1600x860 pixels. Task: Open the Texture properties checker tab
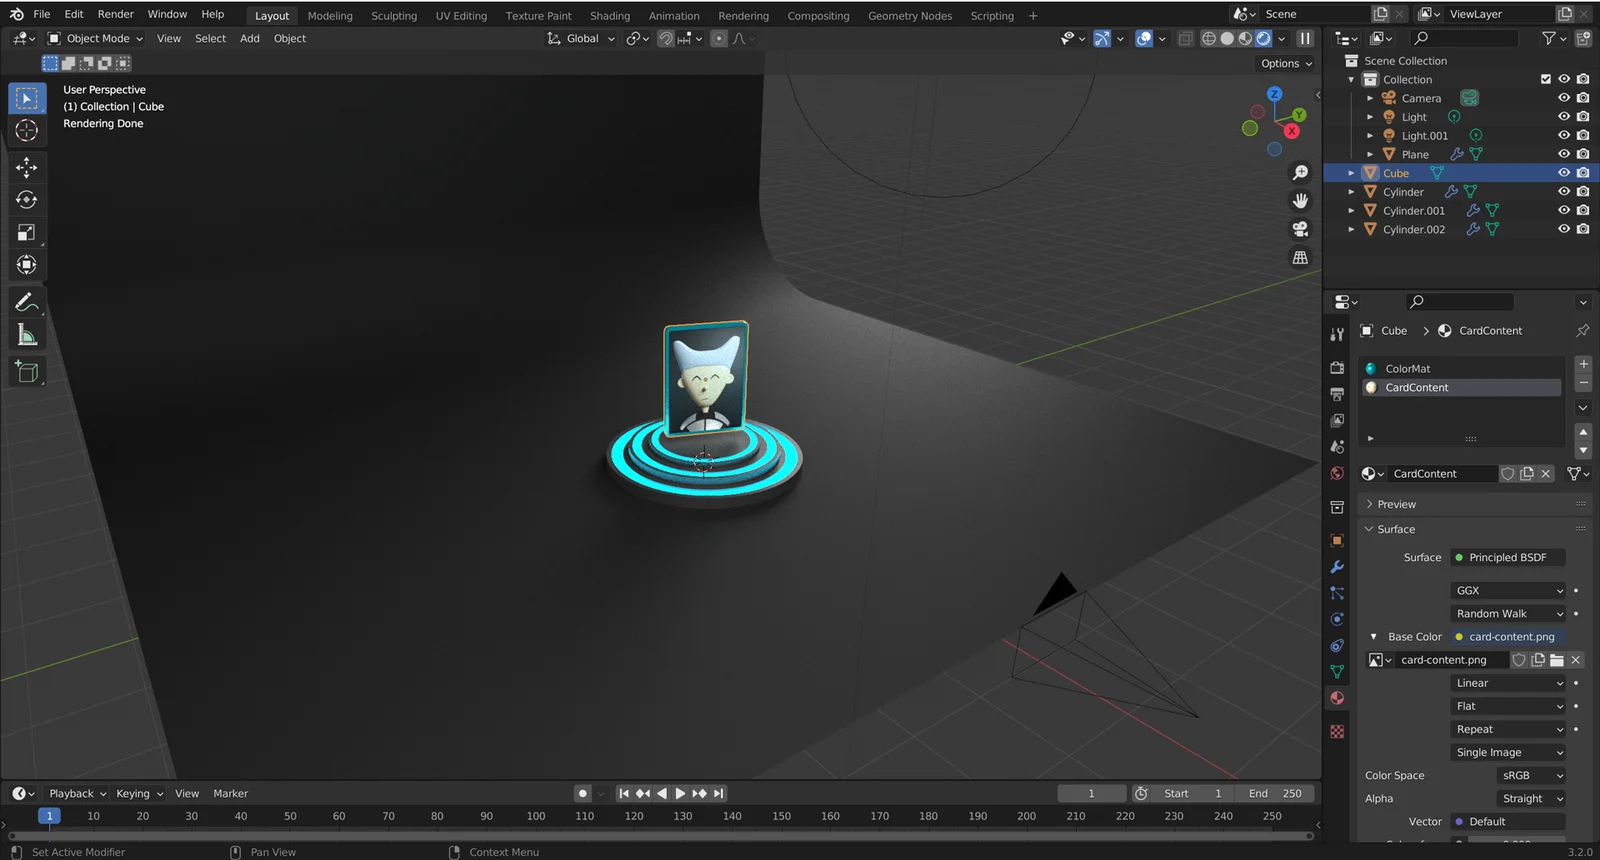(1337, 732)
